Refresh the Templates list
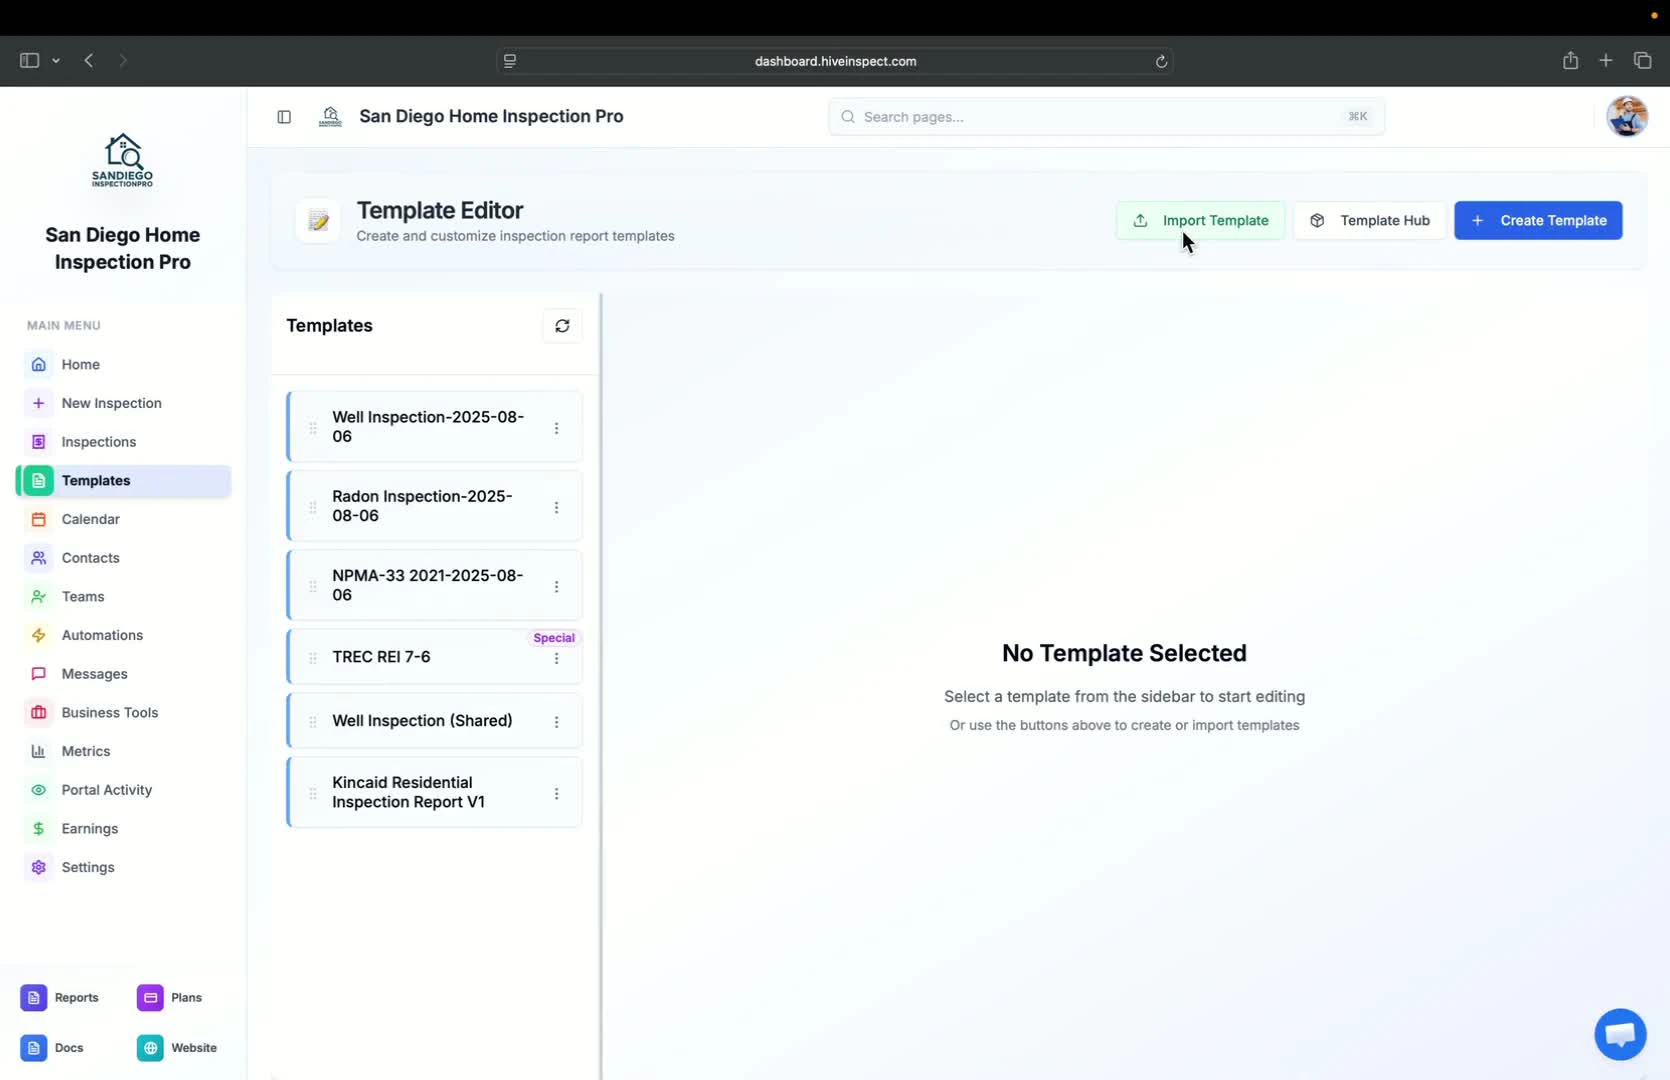This screenshot has height=1080, width=1670. 562,326
